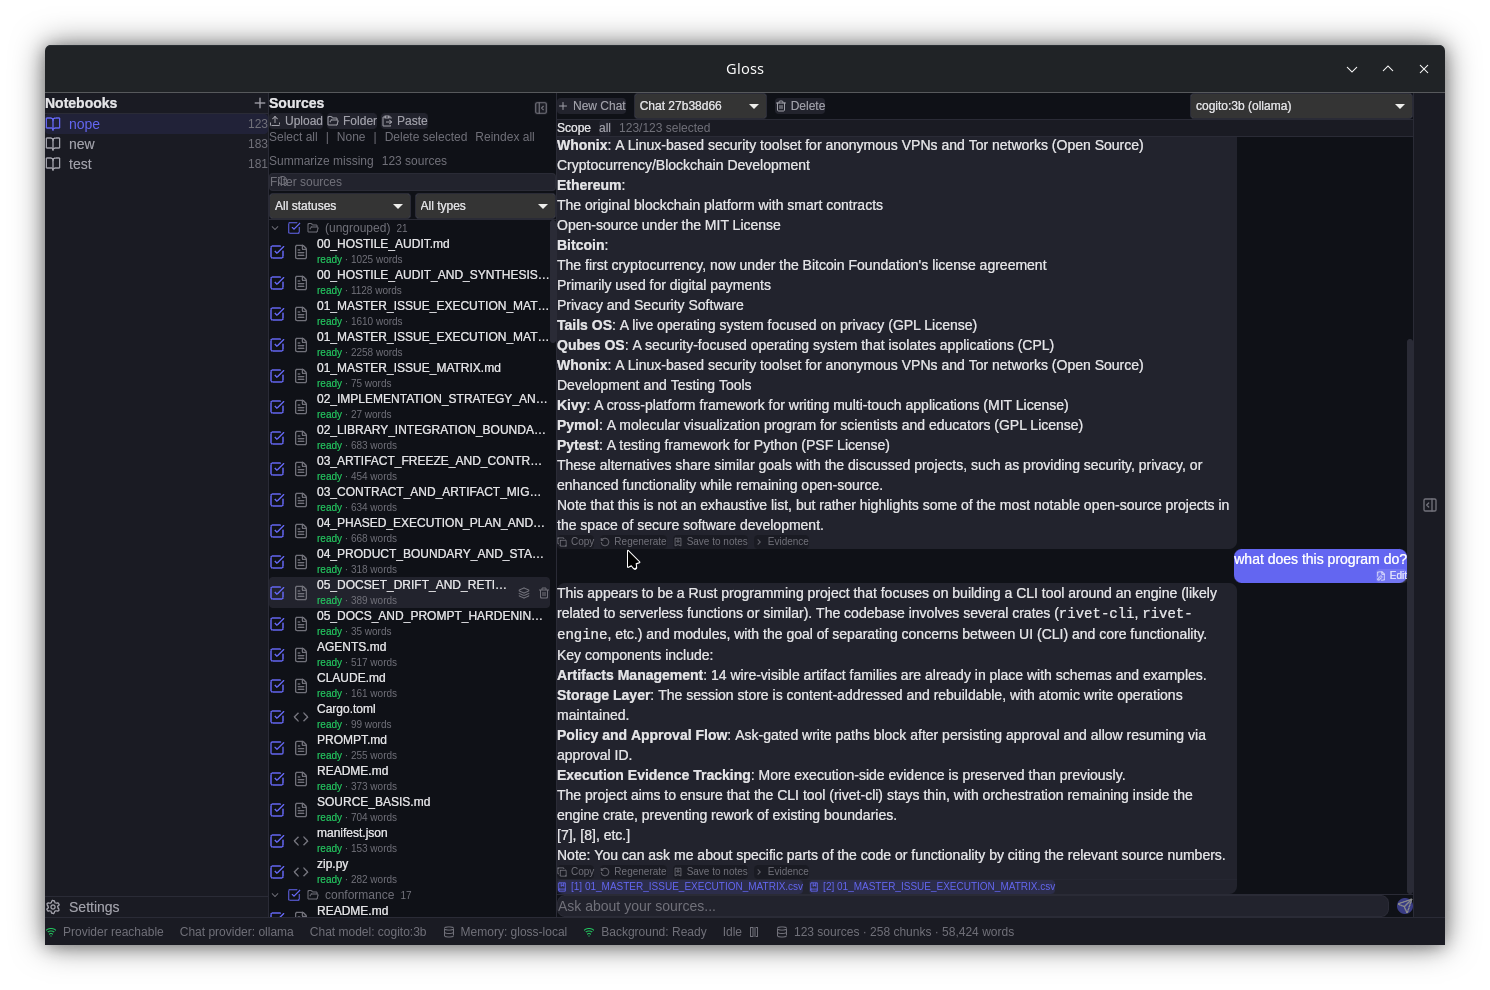Click the book icon beside the nope notebook
Screen dimensions: 1490x990
pos(53,124)
